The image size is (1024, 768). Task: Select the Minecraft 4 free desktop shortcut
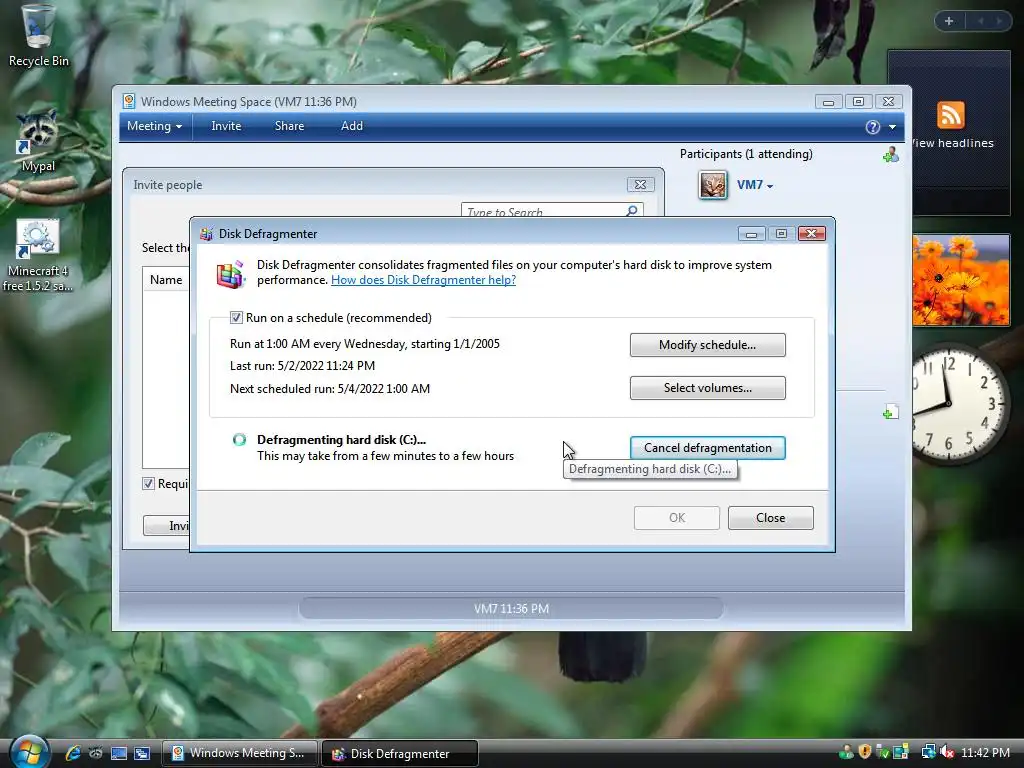38,255
